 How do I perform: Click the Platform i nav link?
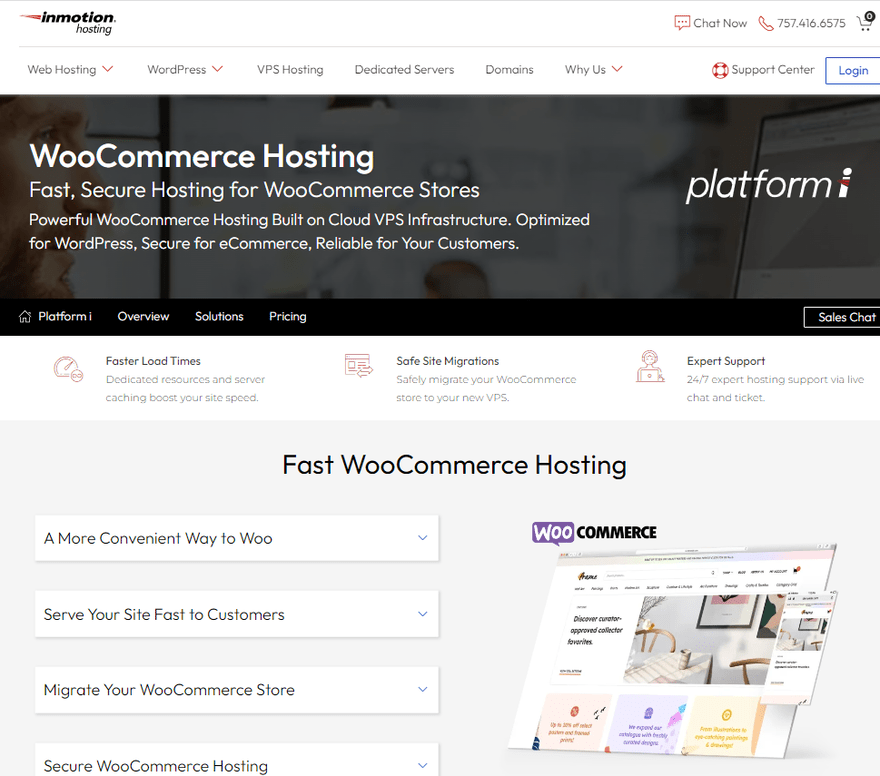click(x=65, y=316)
